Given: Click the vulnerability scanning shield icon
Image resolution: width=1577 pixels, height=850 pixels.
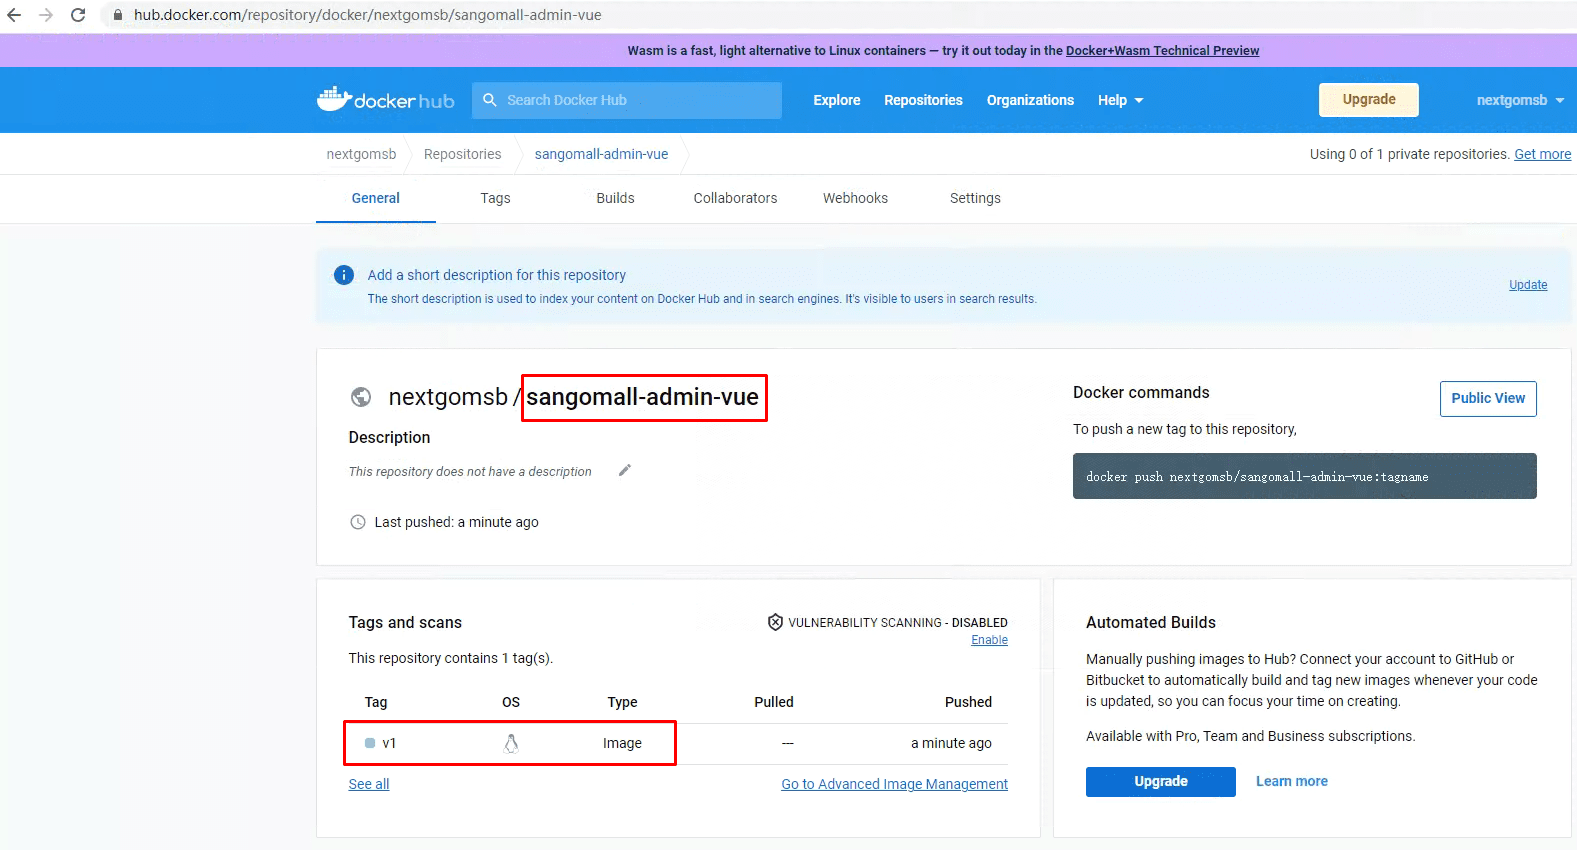Looking at the screenshot, I should (x=775, y=622).
